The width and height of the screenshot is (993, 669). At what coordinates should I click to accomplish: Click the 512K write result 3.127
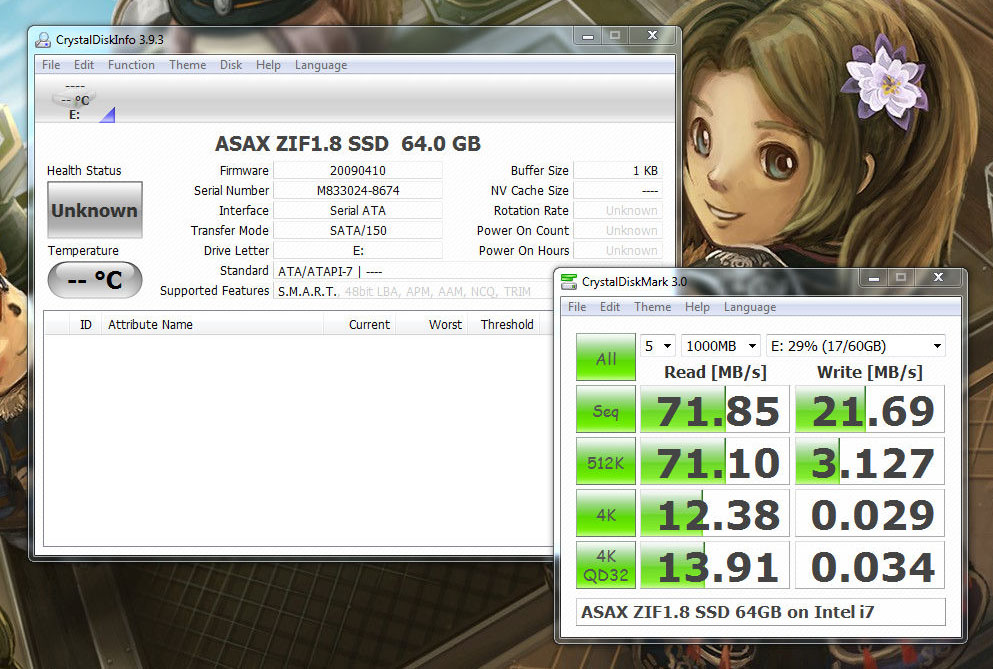coord(870,461)
